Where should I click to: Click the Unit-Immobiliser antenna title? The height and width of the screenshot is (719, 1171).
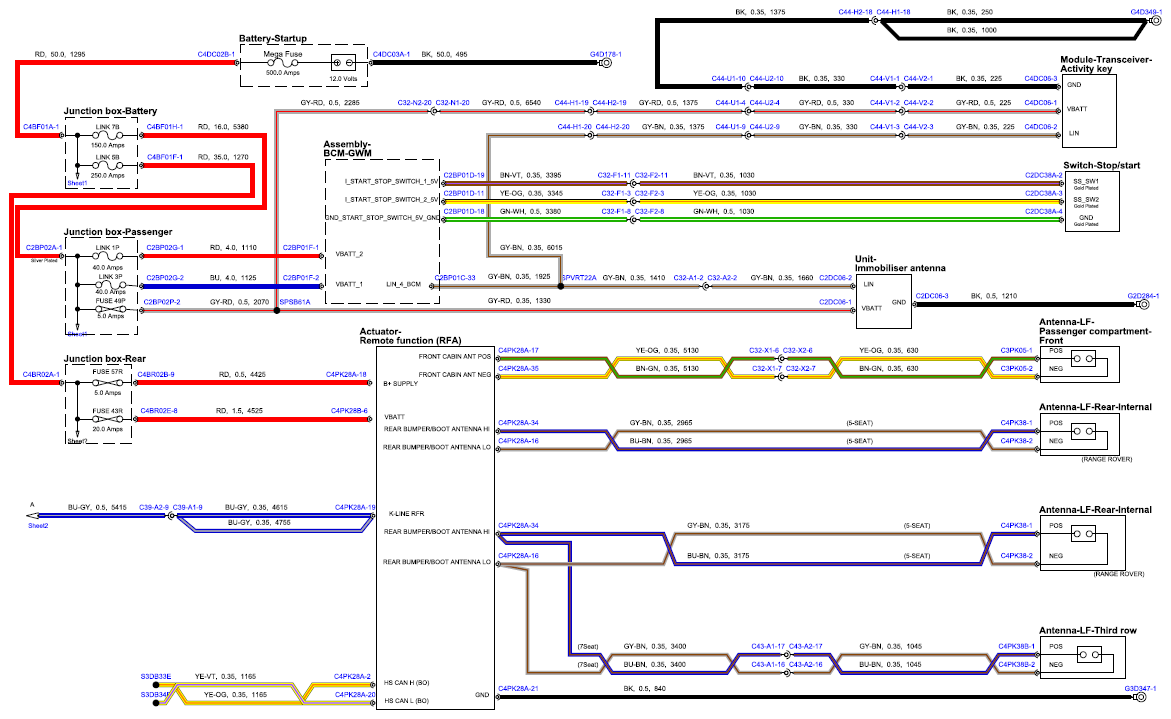coord(900,264)
